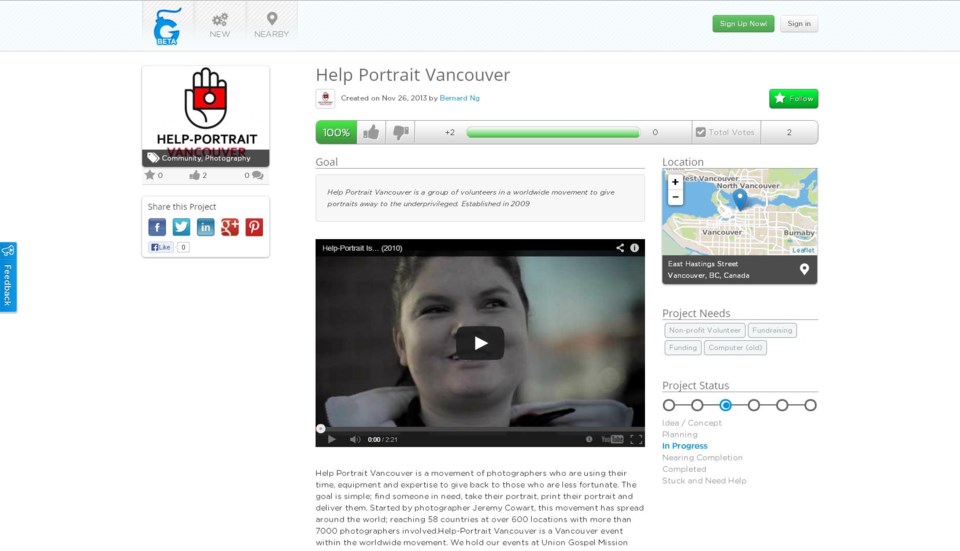The width and height of the screenshot is (960, 551).
Task: Click the blue map location marker
Action: [740, 199]
